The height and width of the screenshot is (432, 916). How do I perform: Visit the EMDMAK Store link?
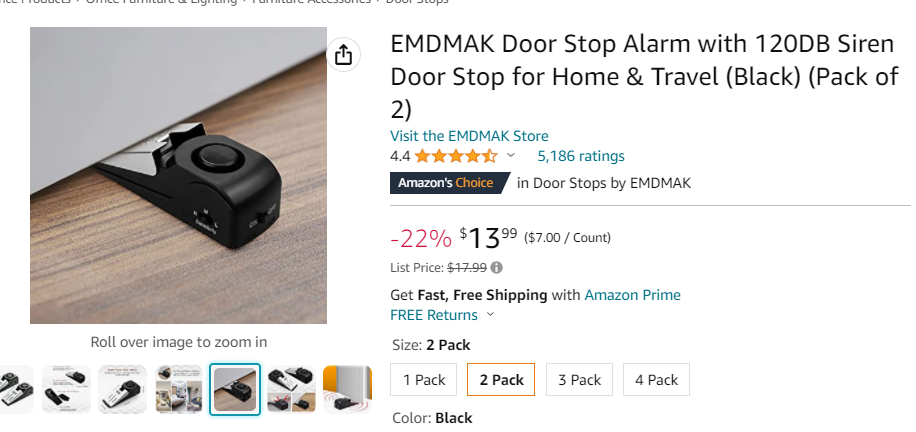[469, 136]
